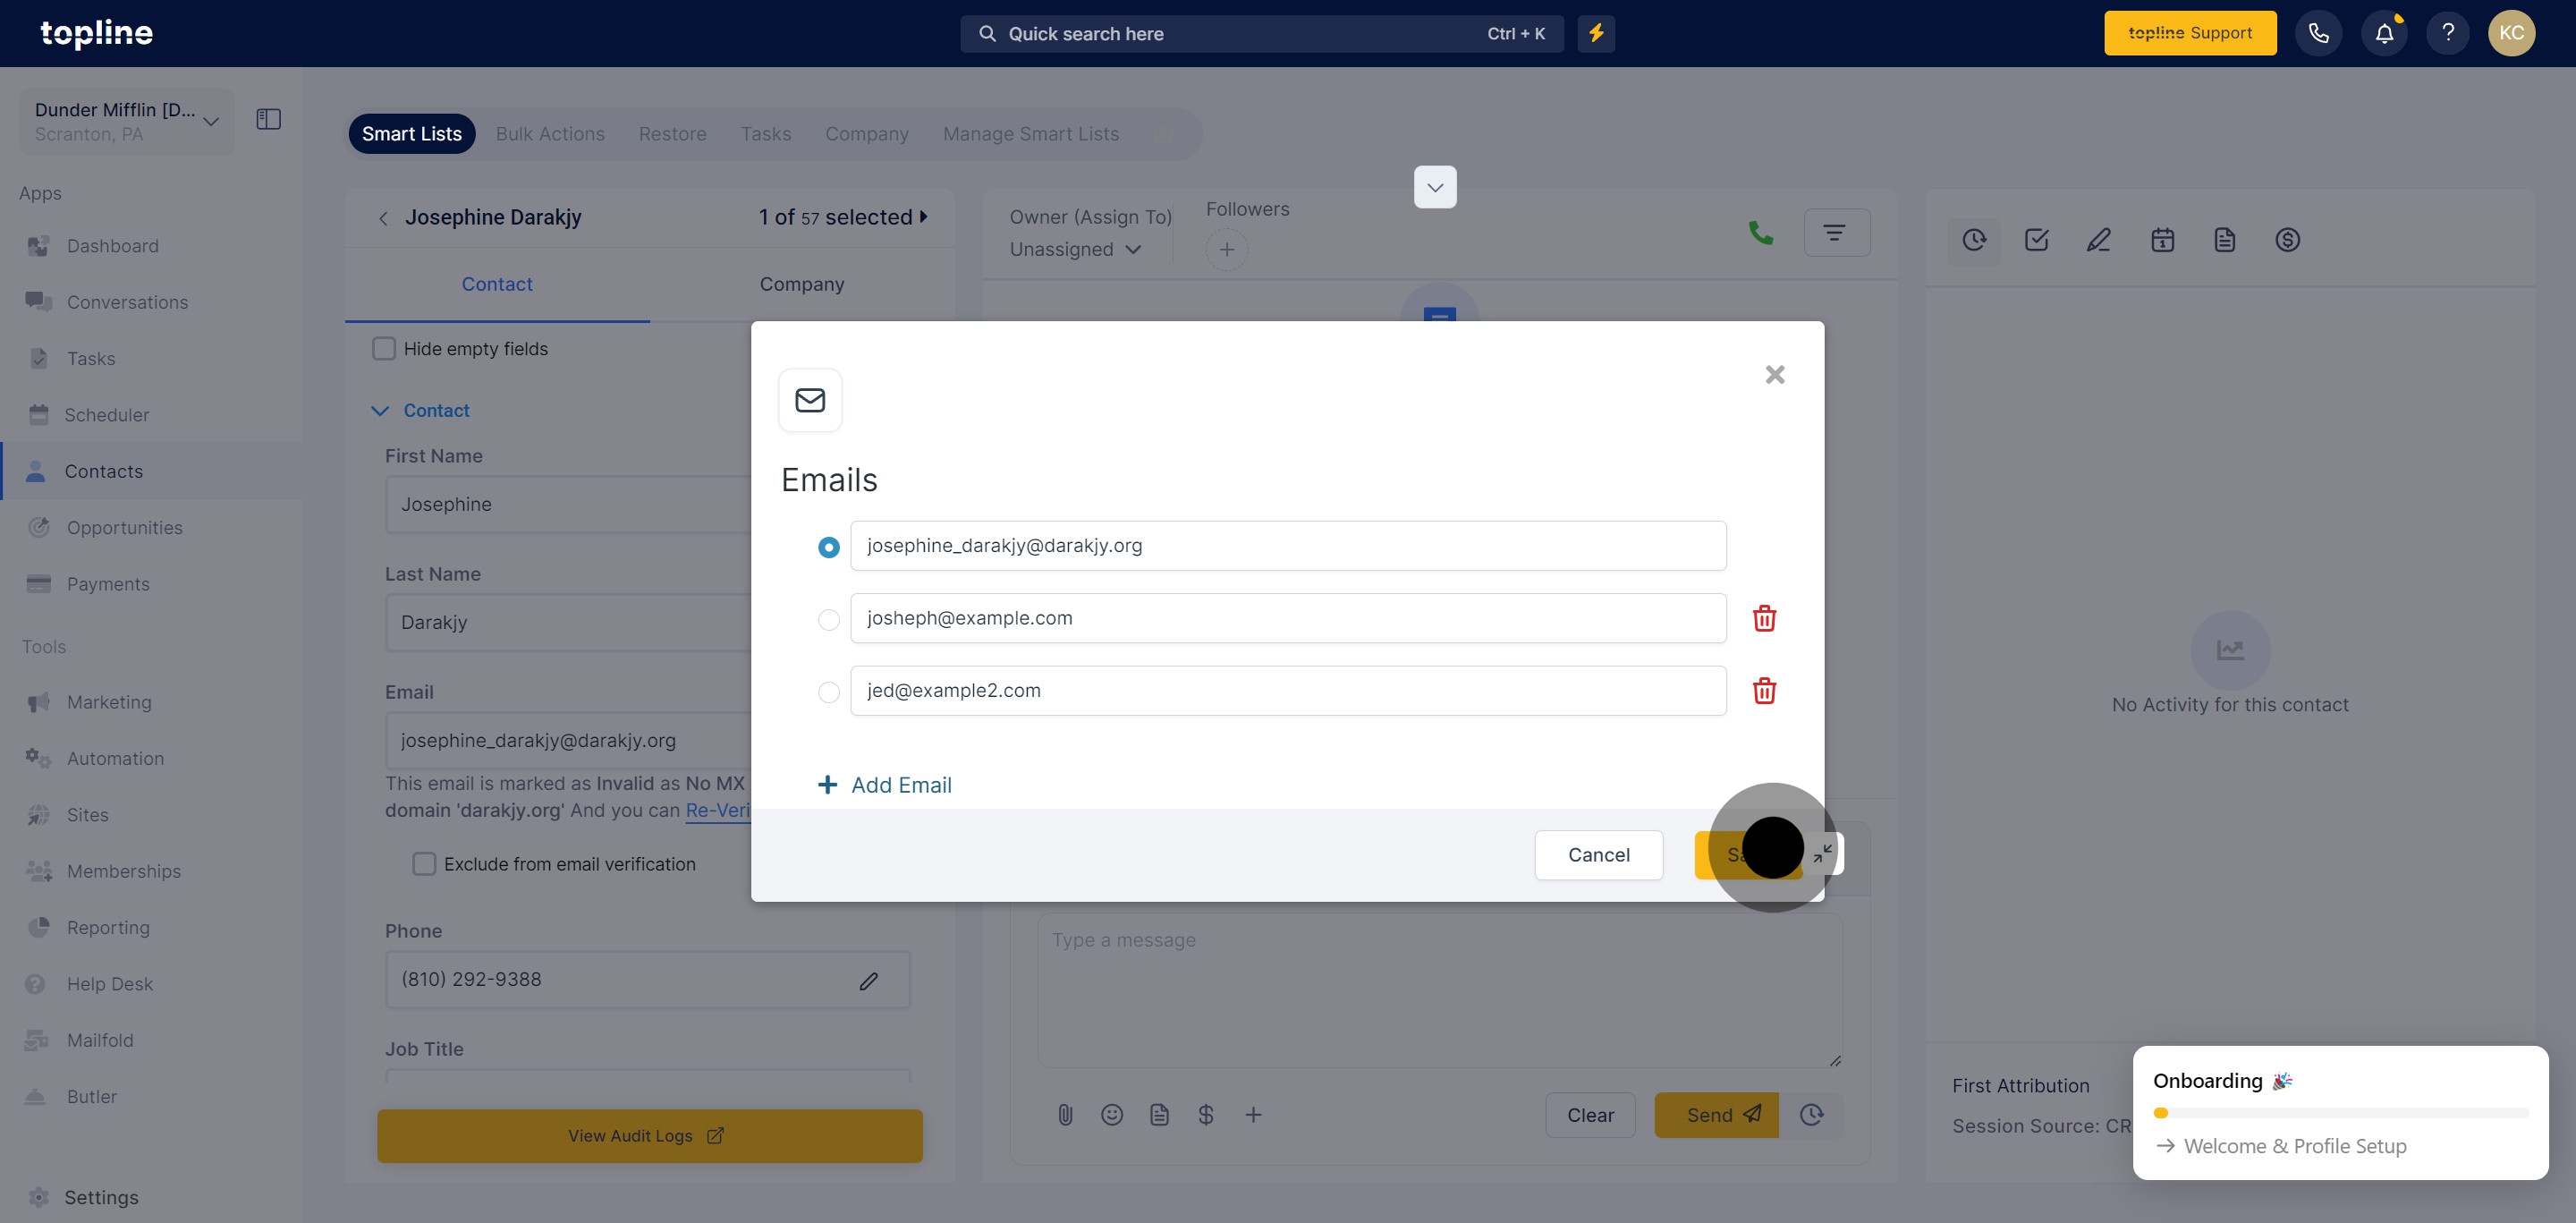
Task: Open the Bulk Actions tab
Action: pos(550,134)
